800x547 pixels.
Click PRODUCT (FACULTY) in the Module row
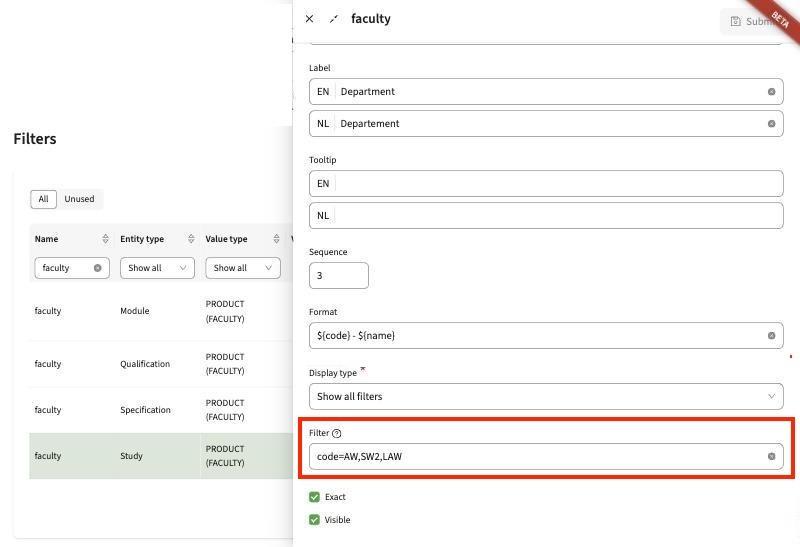(225, 311)
